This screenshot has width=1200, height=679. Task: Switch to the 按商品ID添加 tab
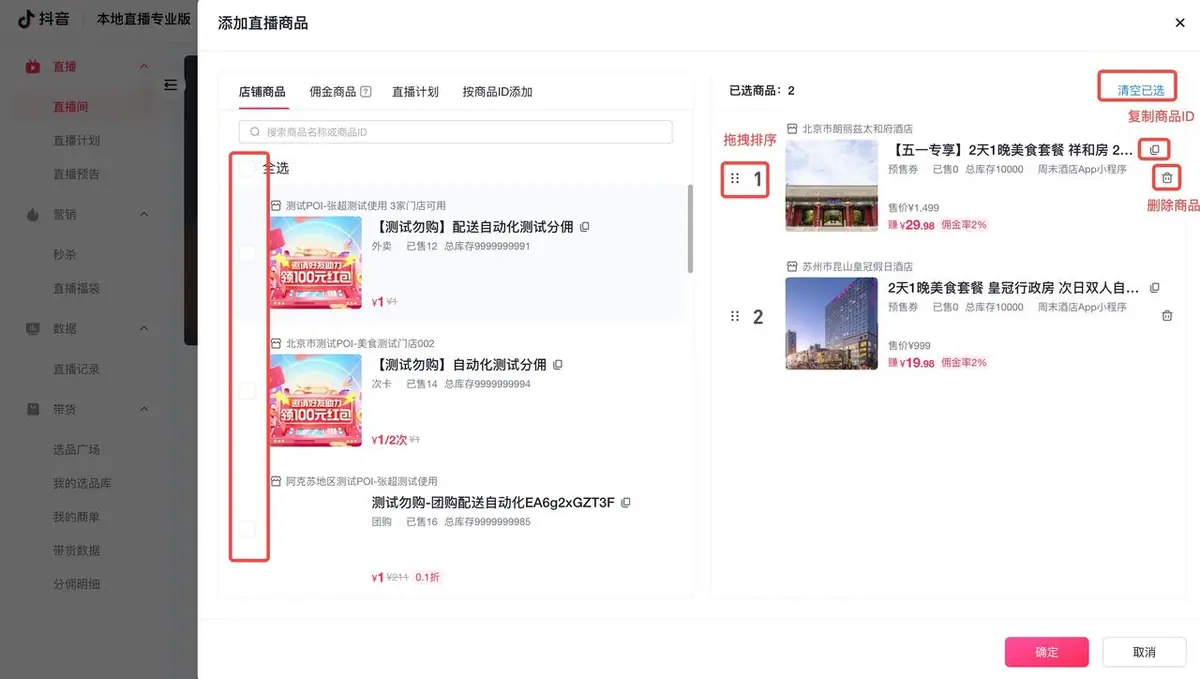pyautogui.click(x=497, y=92)
